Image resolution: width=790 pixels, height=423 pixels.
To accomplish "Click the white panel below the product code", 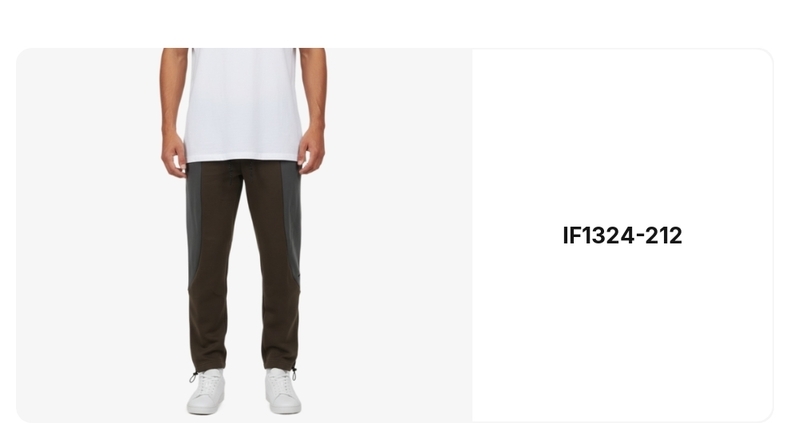I will (622, 333).
